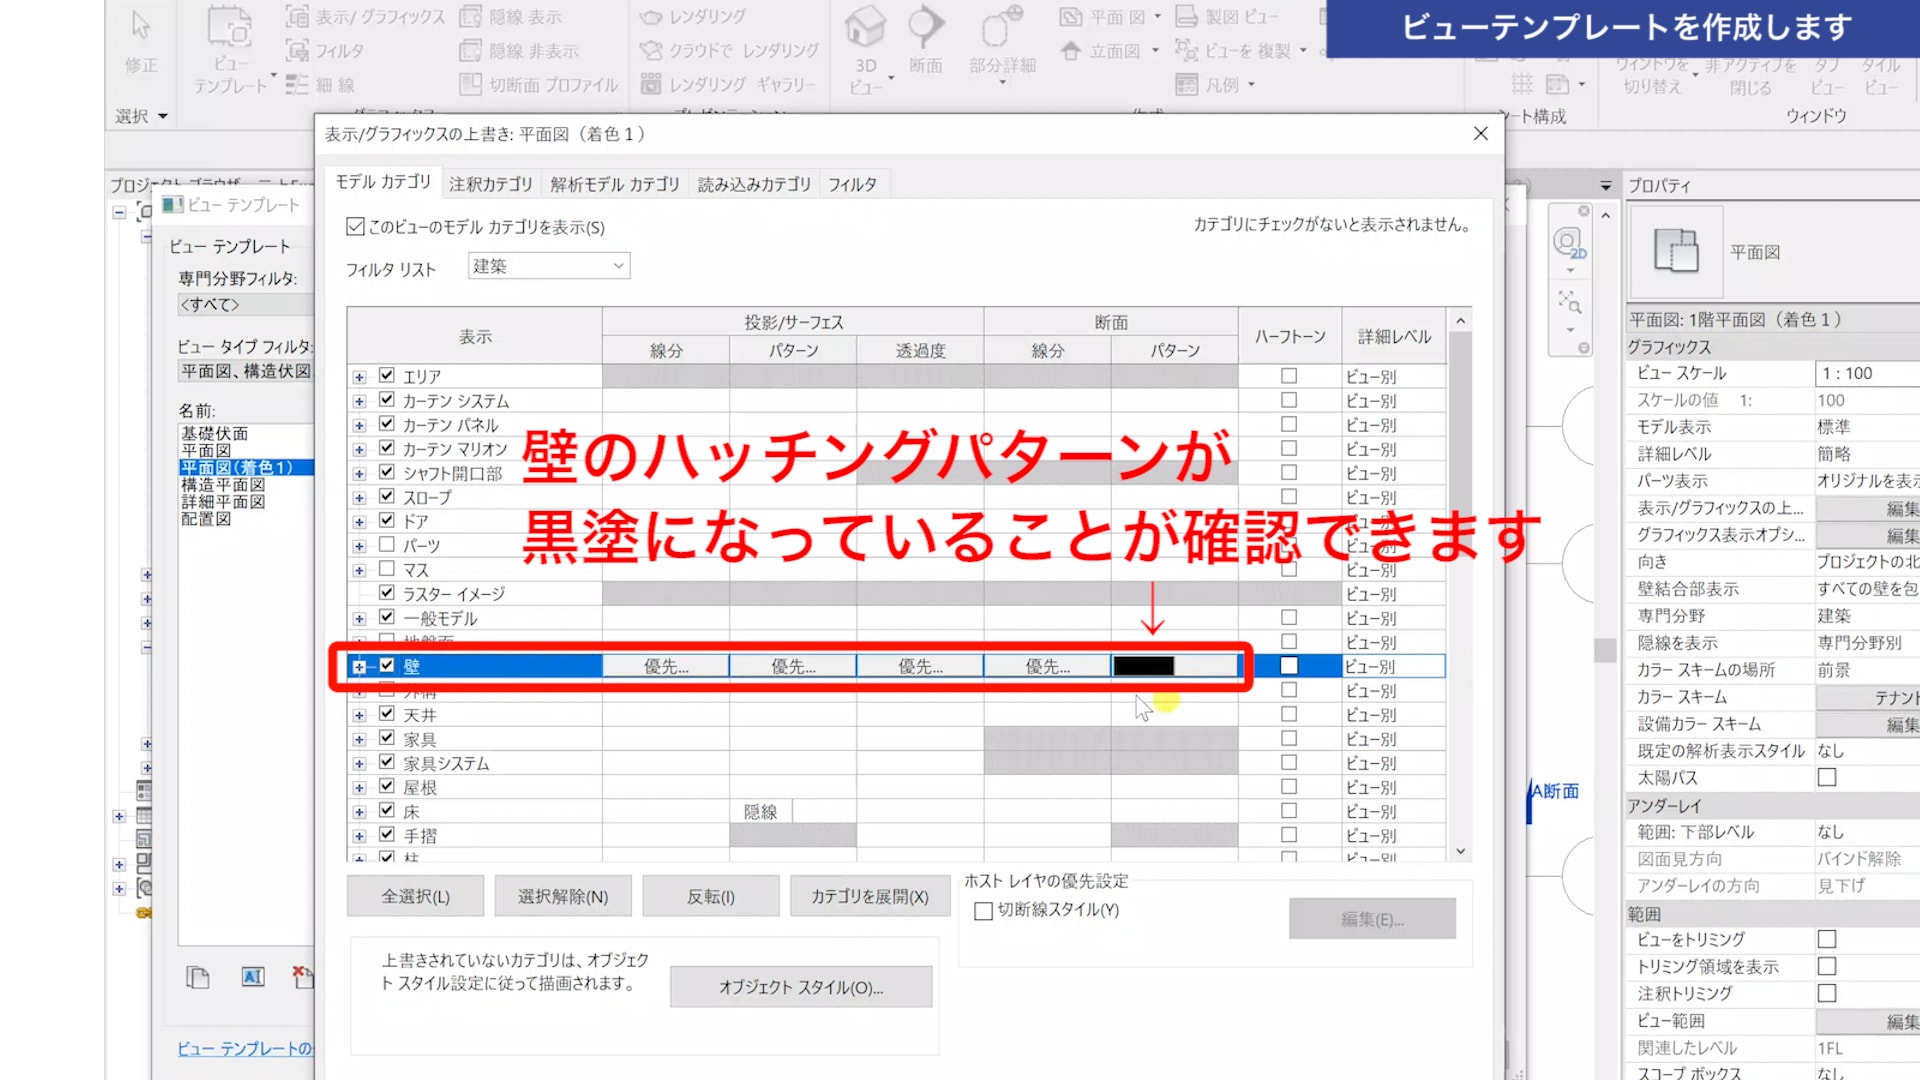Toggle 切断線スタイル checkbox

(984, 911)
